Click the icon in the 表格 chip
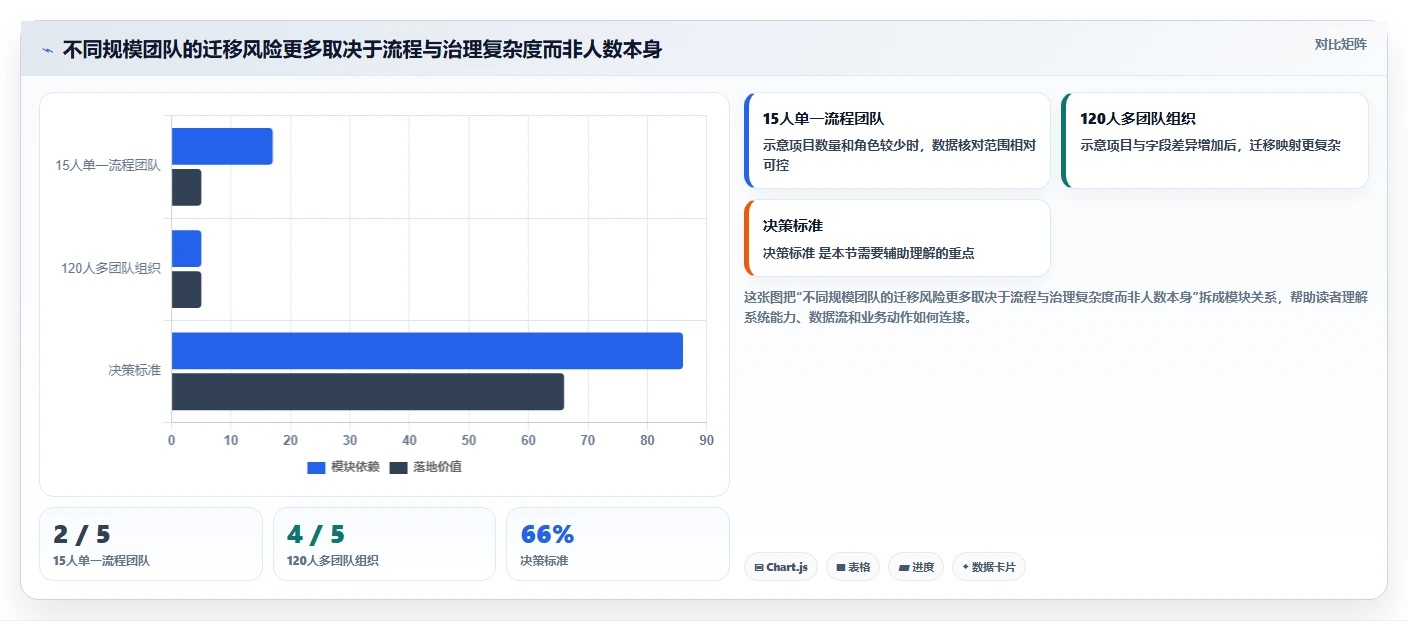Screen dimensions: 1408x621 click(x=841, y=567)
